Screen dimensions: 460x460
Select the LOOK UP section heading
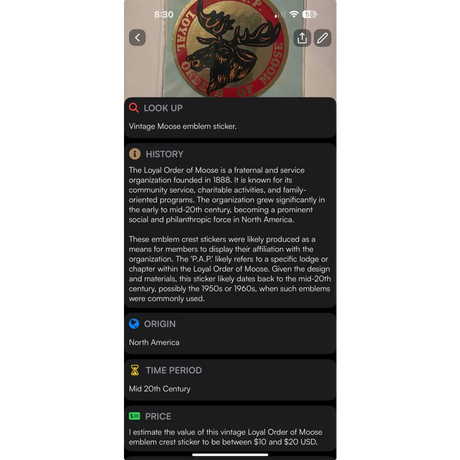click(163, 108)
